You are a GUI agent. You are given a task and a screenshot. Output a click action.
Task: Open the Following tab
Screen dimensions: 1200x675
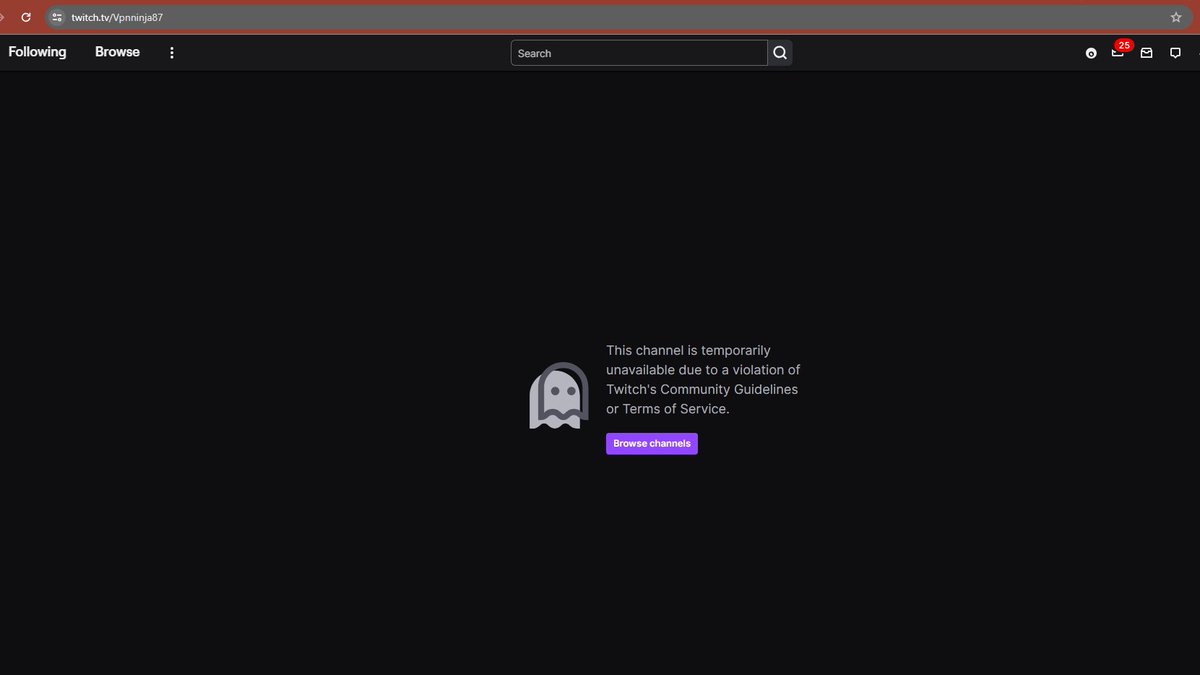point(37,52)
